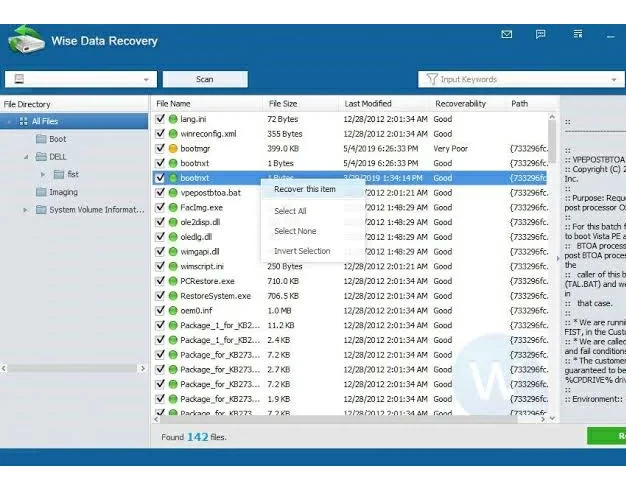Uncheck the oem0.inf checkbox
Screen dimensions: 626x490
160,310
